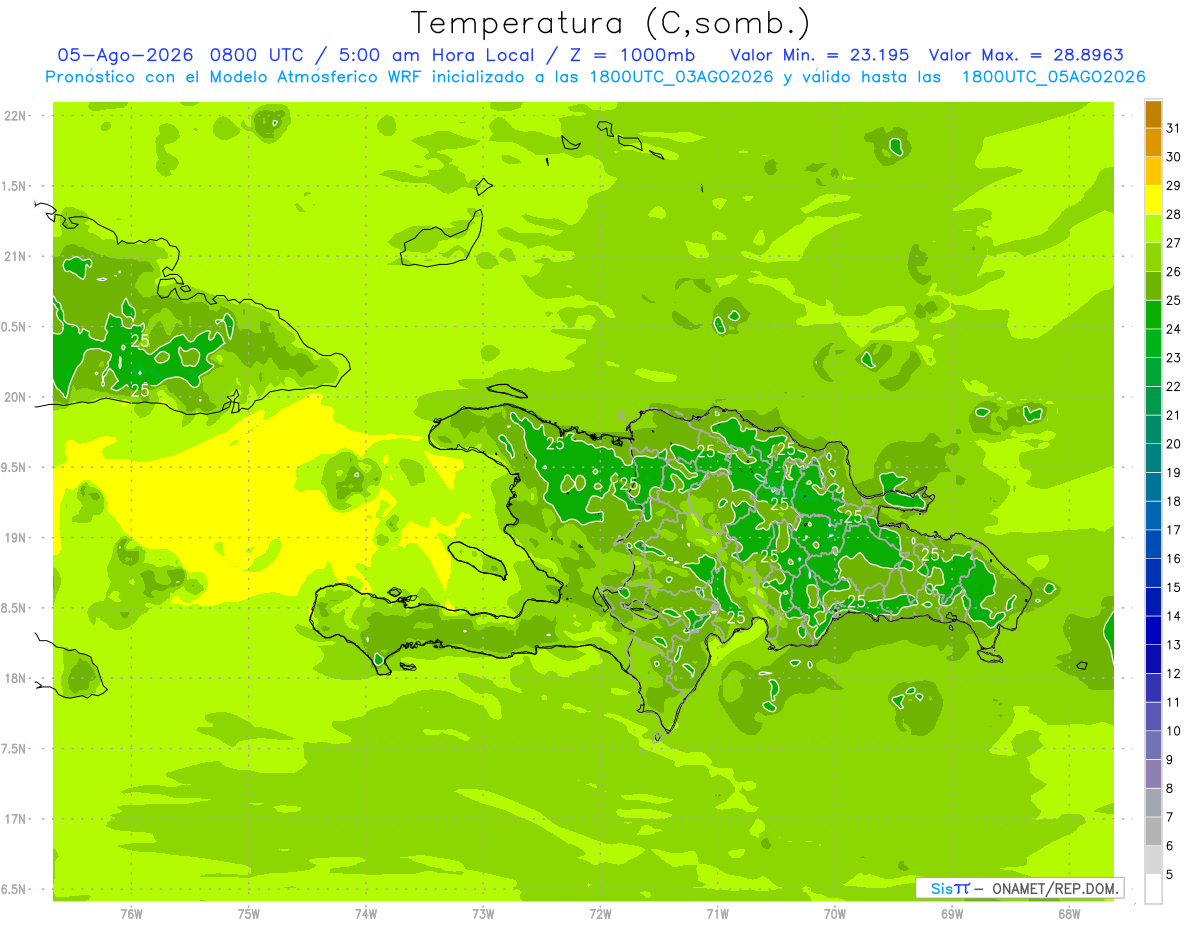Click the 21N latitude label
The image size is (1200, 927).
click(x=14, y=256)
